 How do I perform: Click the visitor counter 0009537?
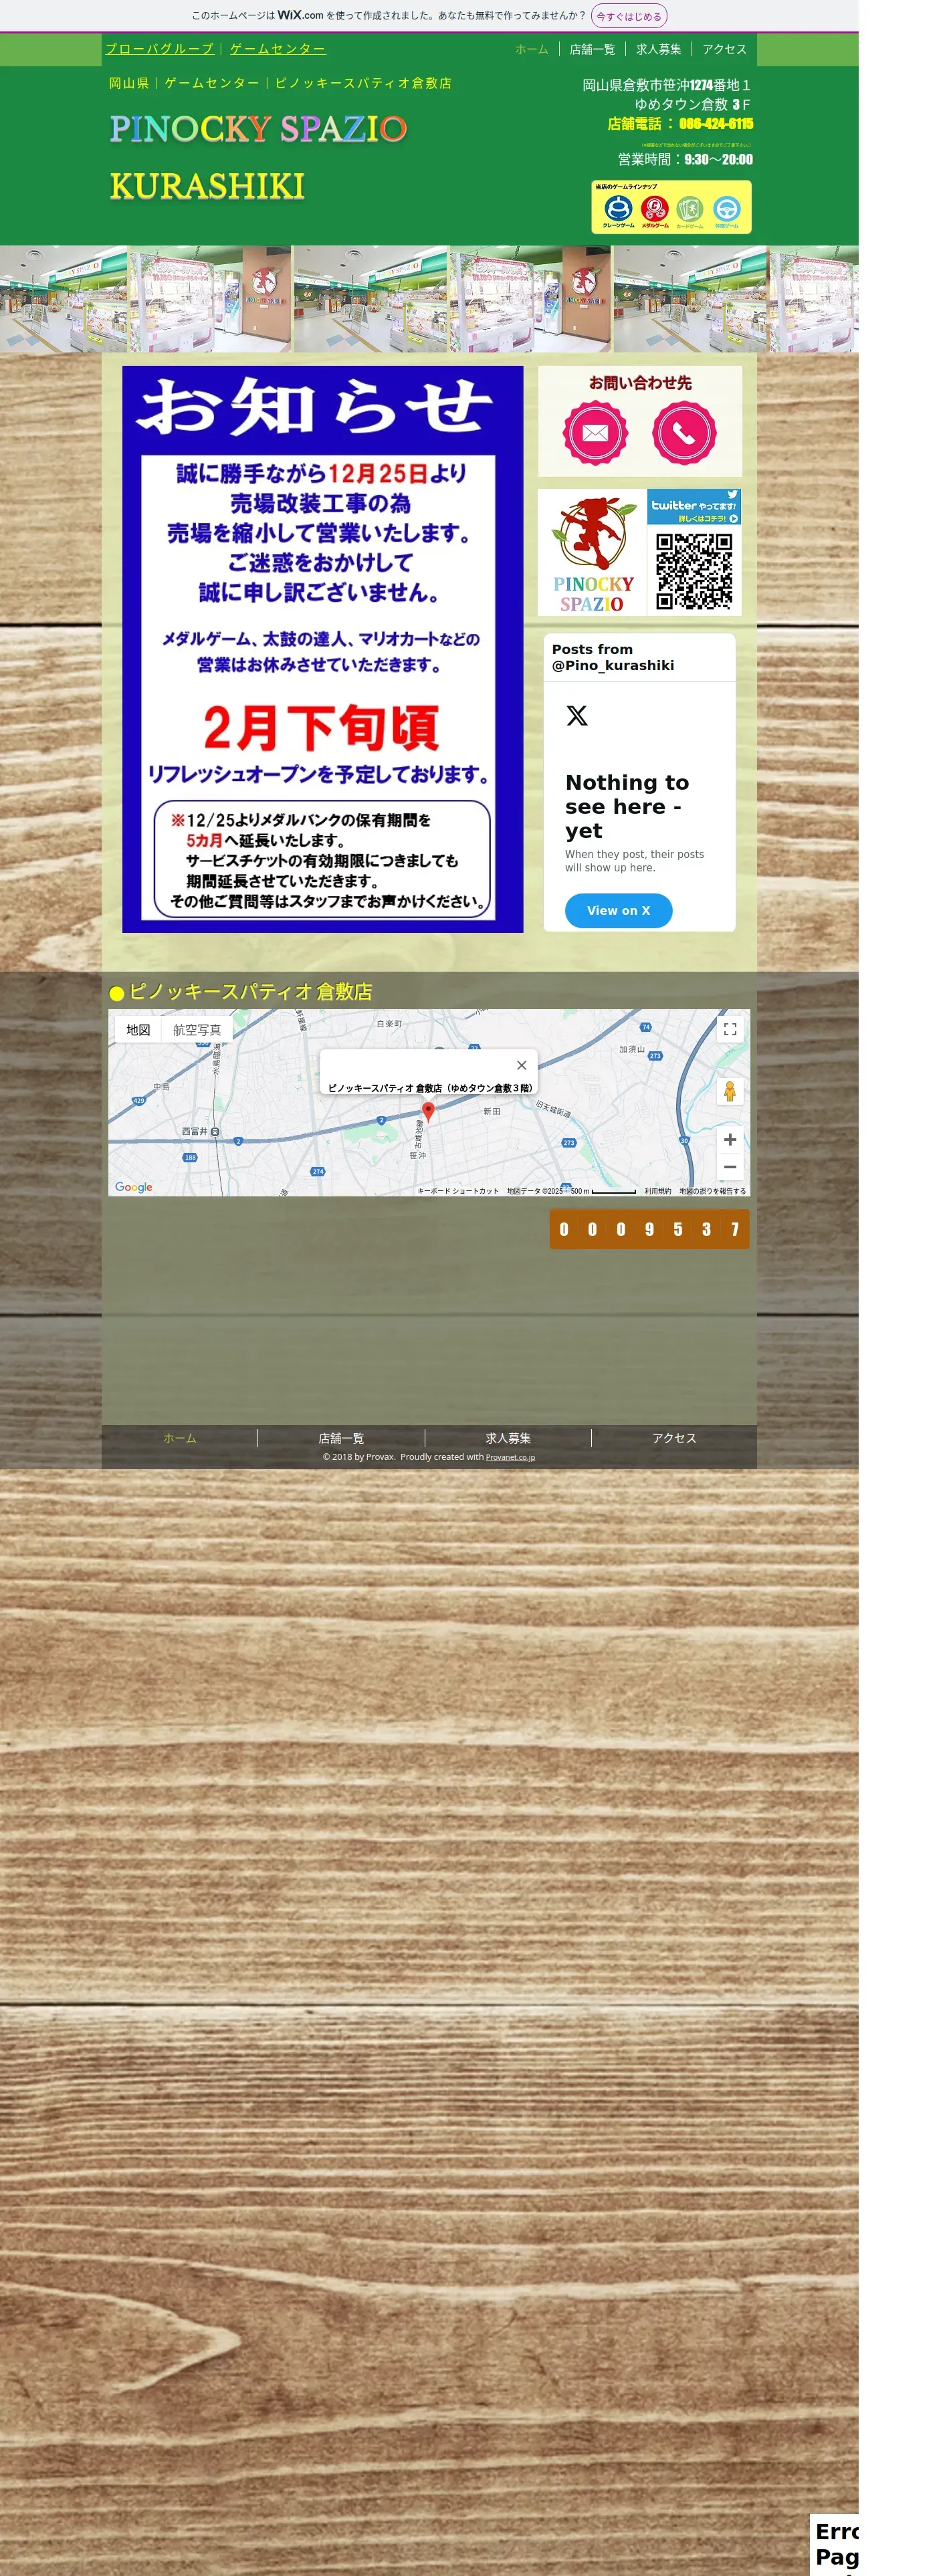click(649, 1229)
